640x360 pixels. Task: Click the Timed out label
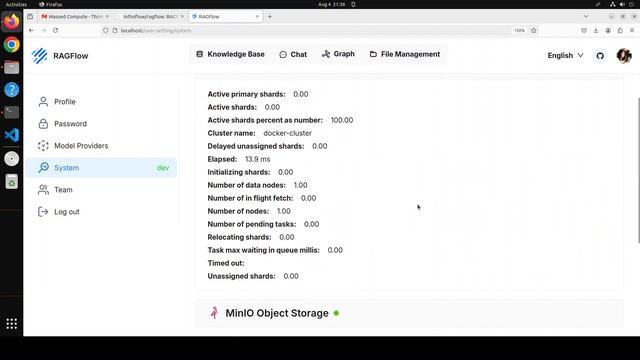pyautogui.click(x=226, y=263)
